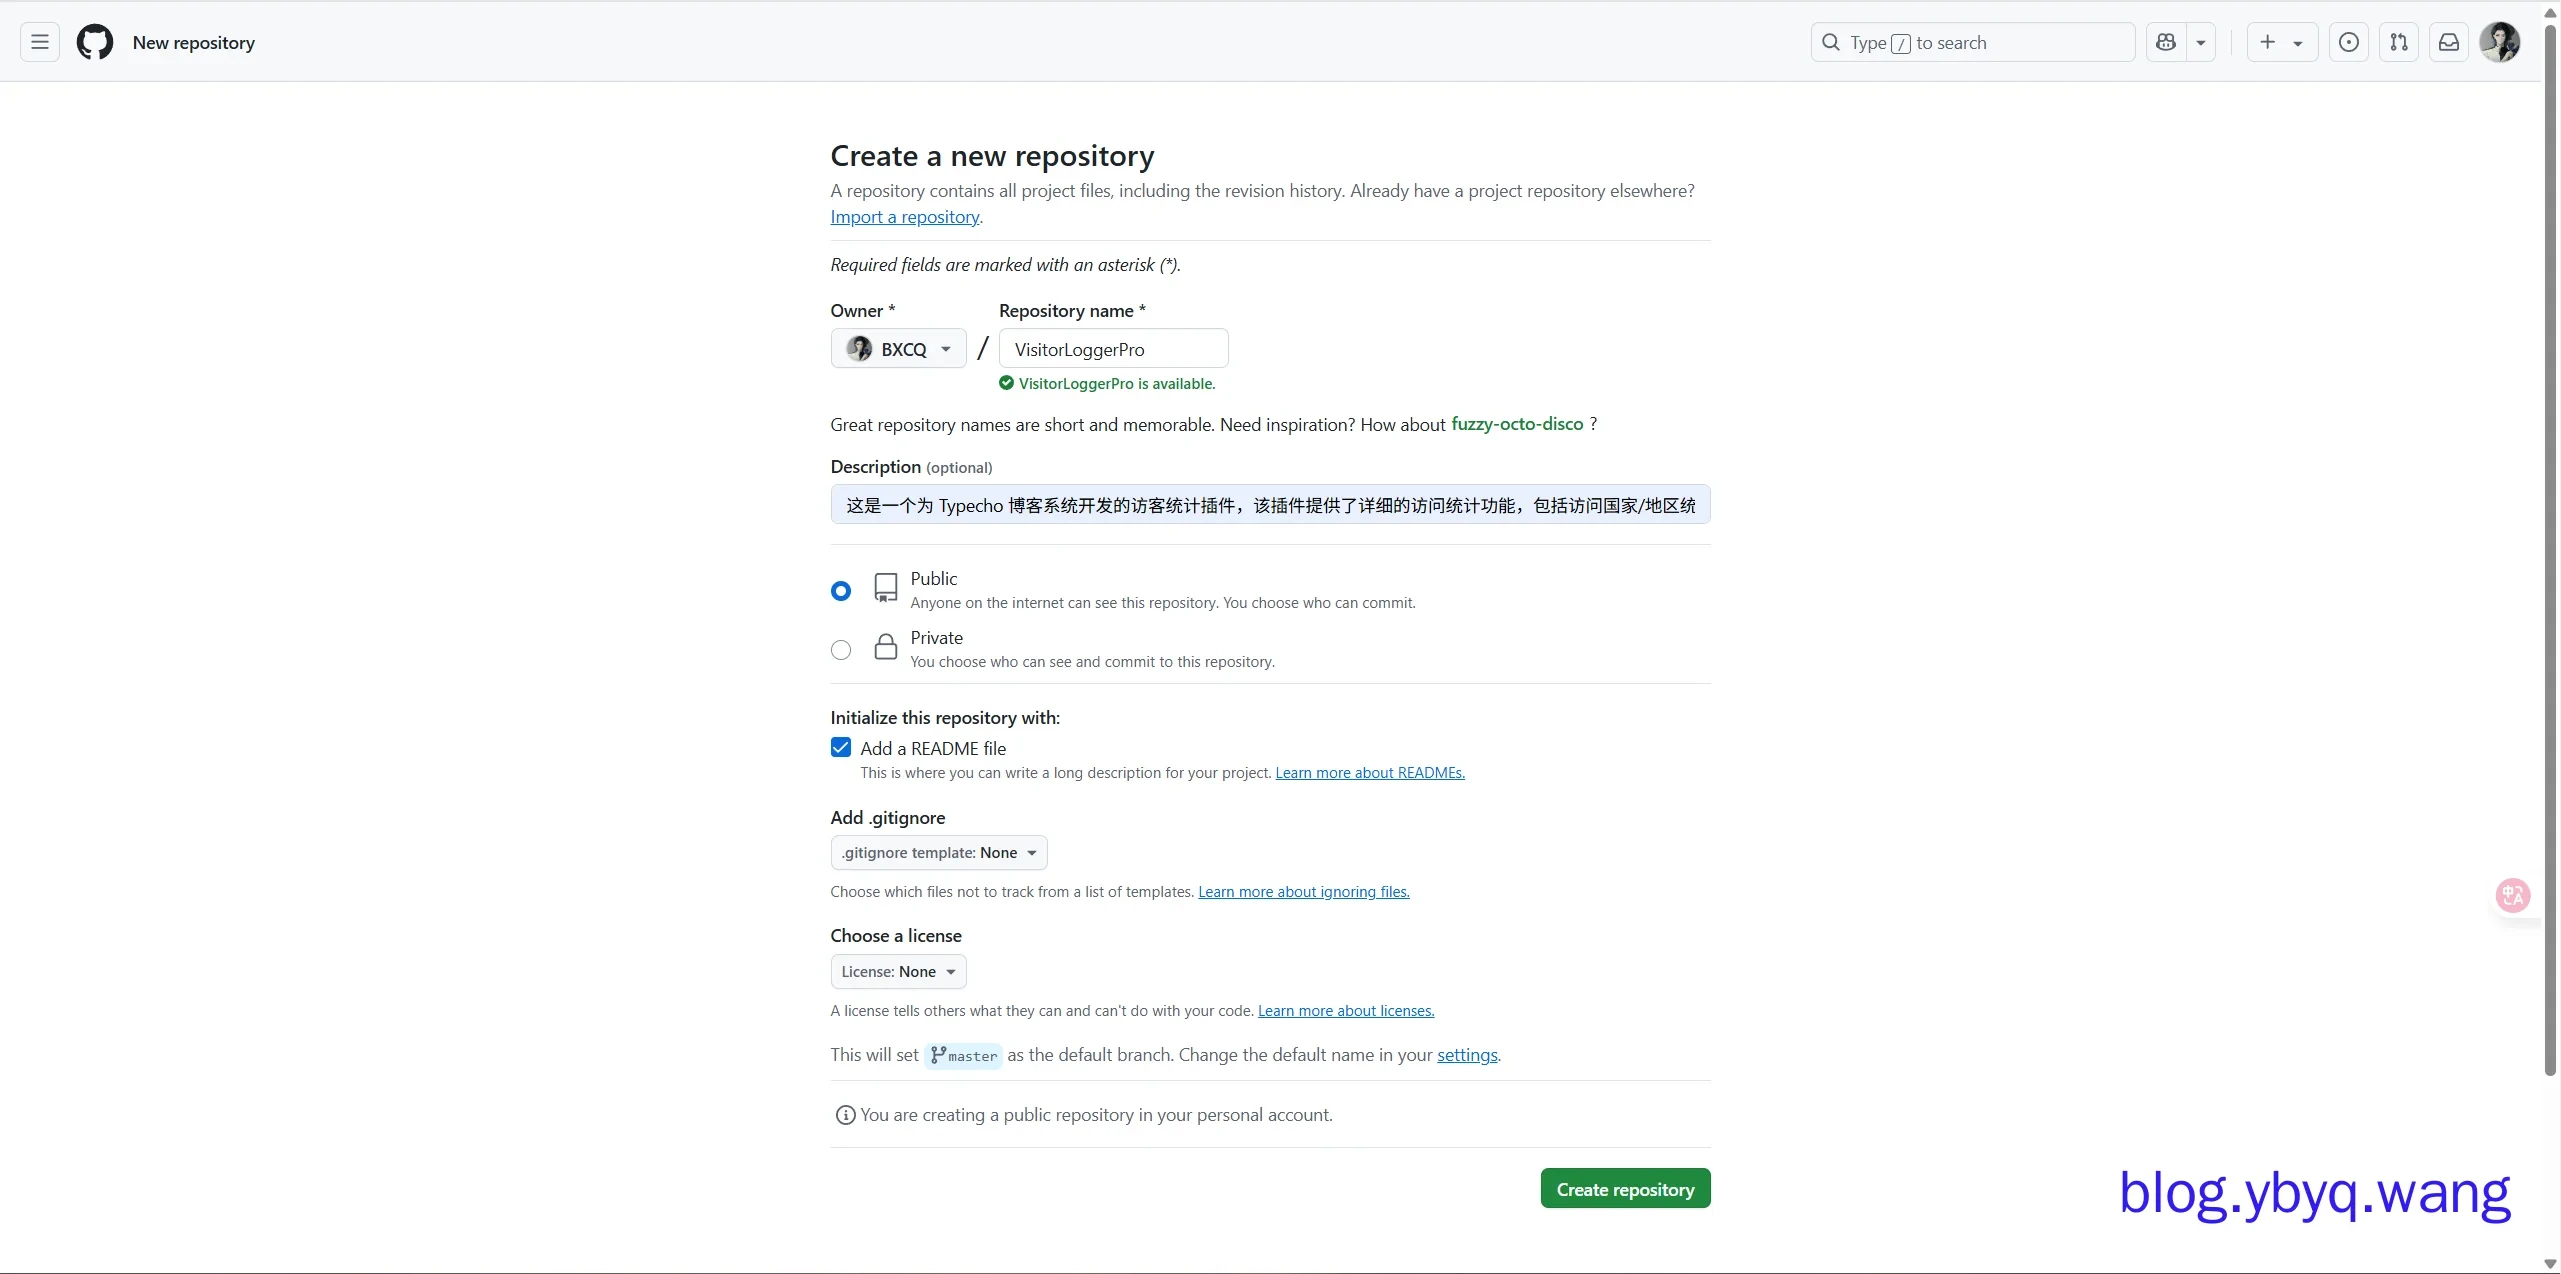Screen dimensions: 2561x1274
Task: Open Learn more about READMEs link
Action: pyautogui.click(x=1370, y=773)
